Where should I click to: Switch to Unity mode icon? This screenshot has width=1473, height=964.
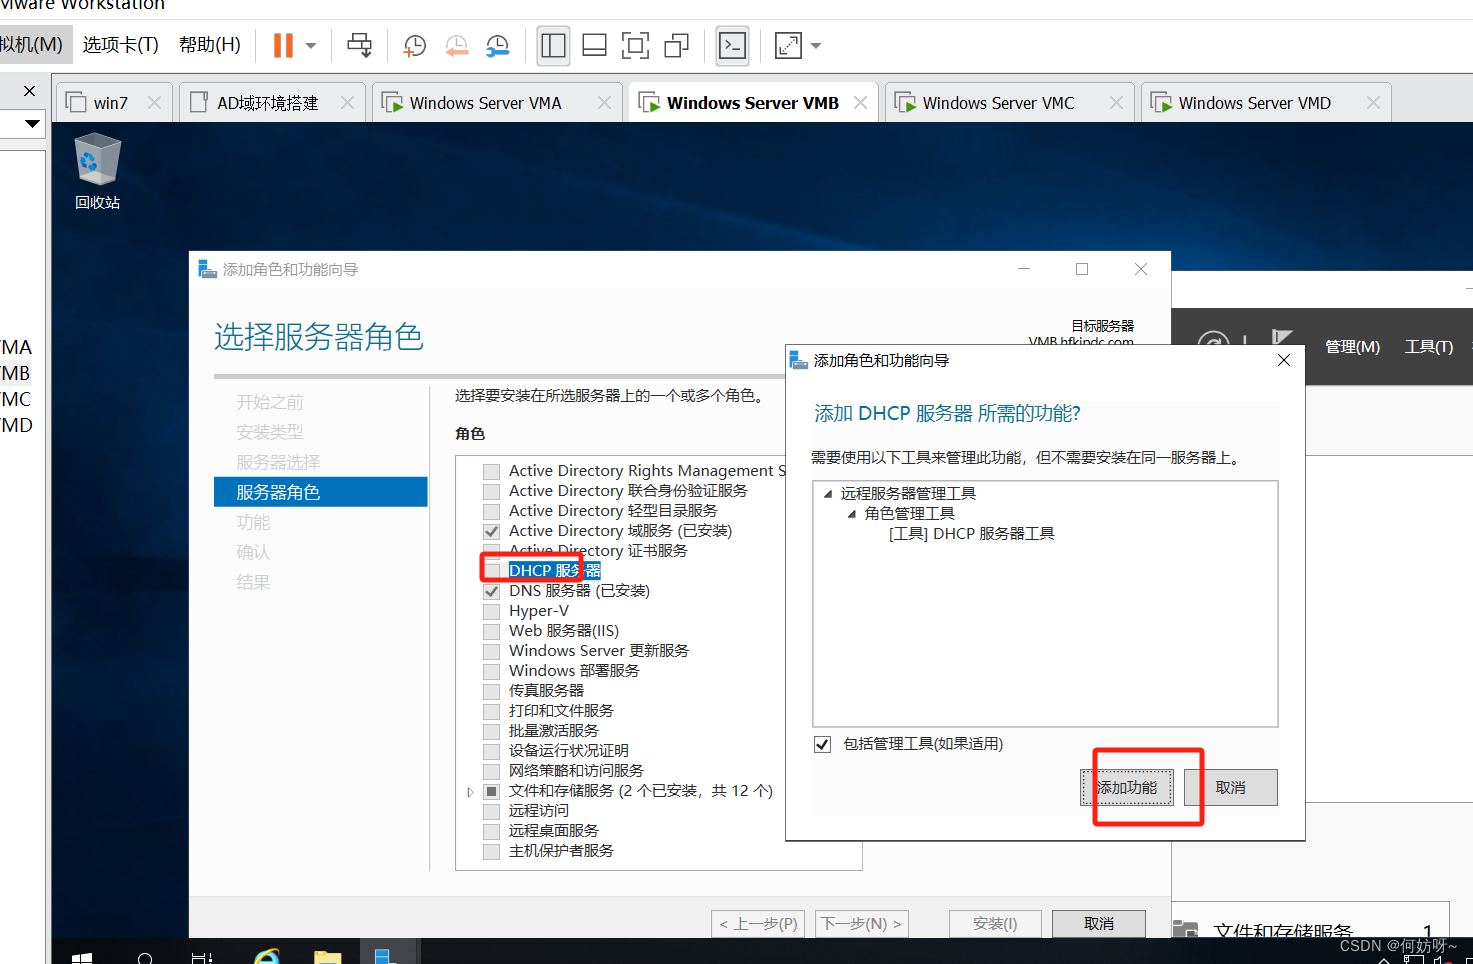pos(677,45)
